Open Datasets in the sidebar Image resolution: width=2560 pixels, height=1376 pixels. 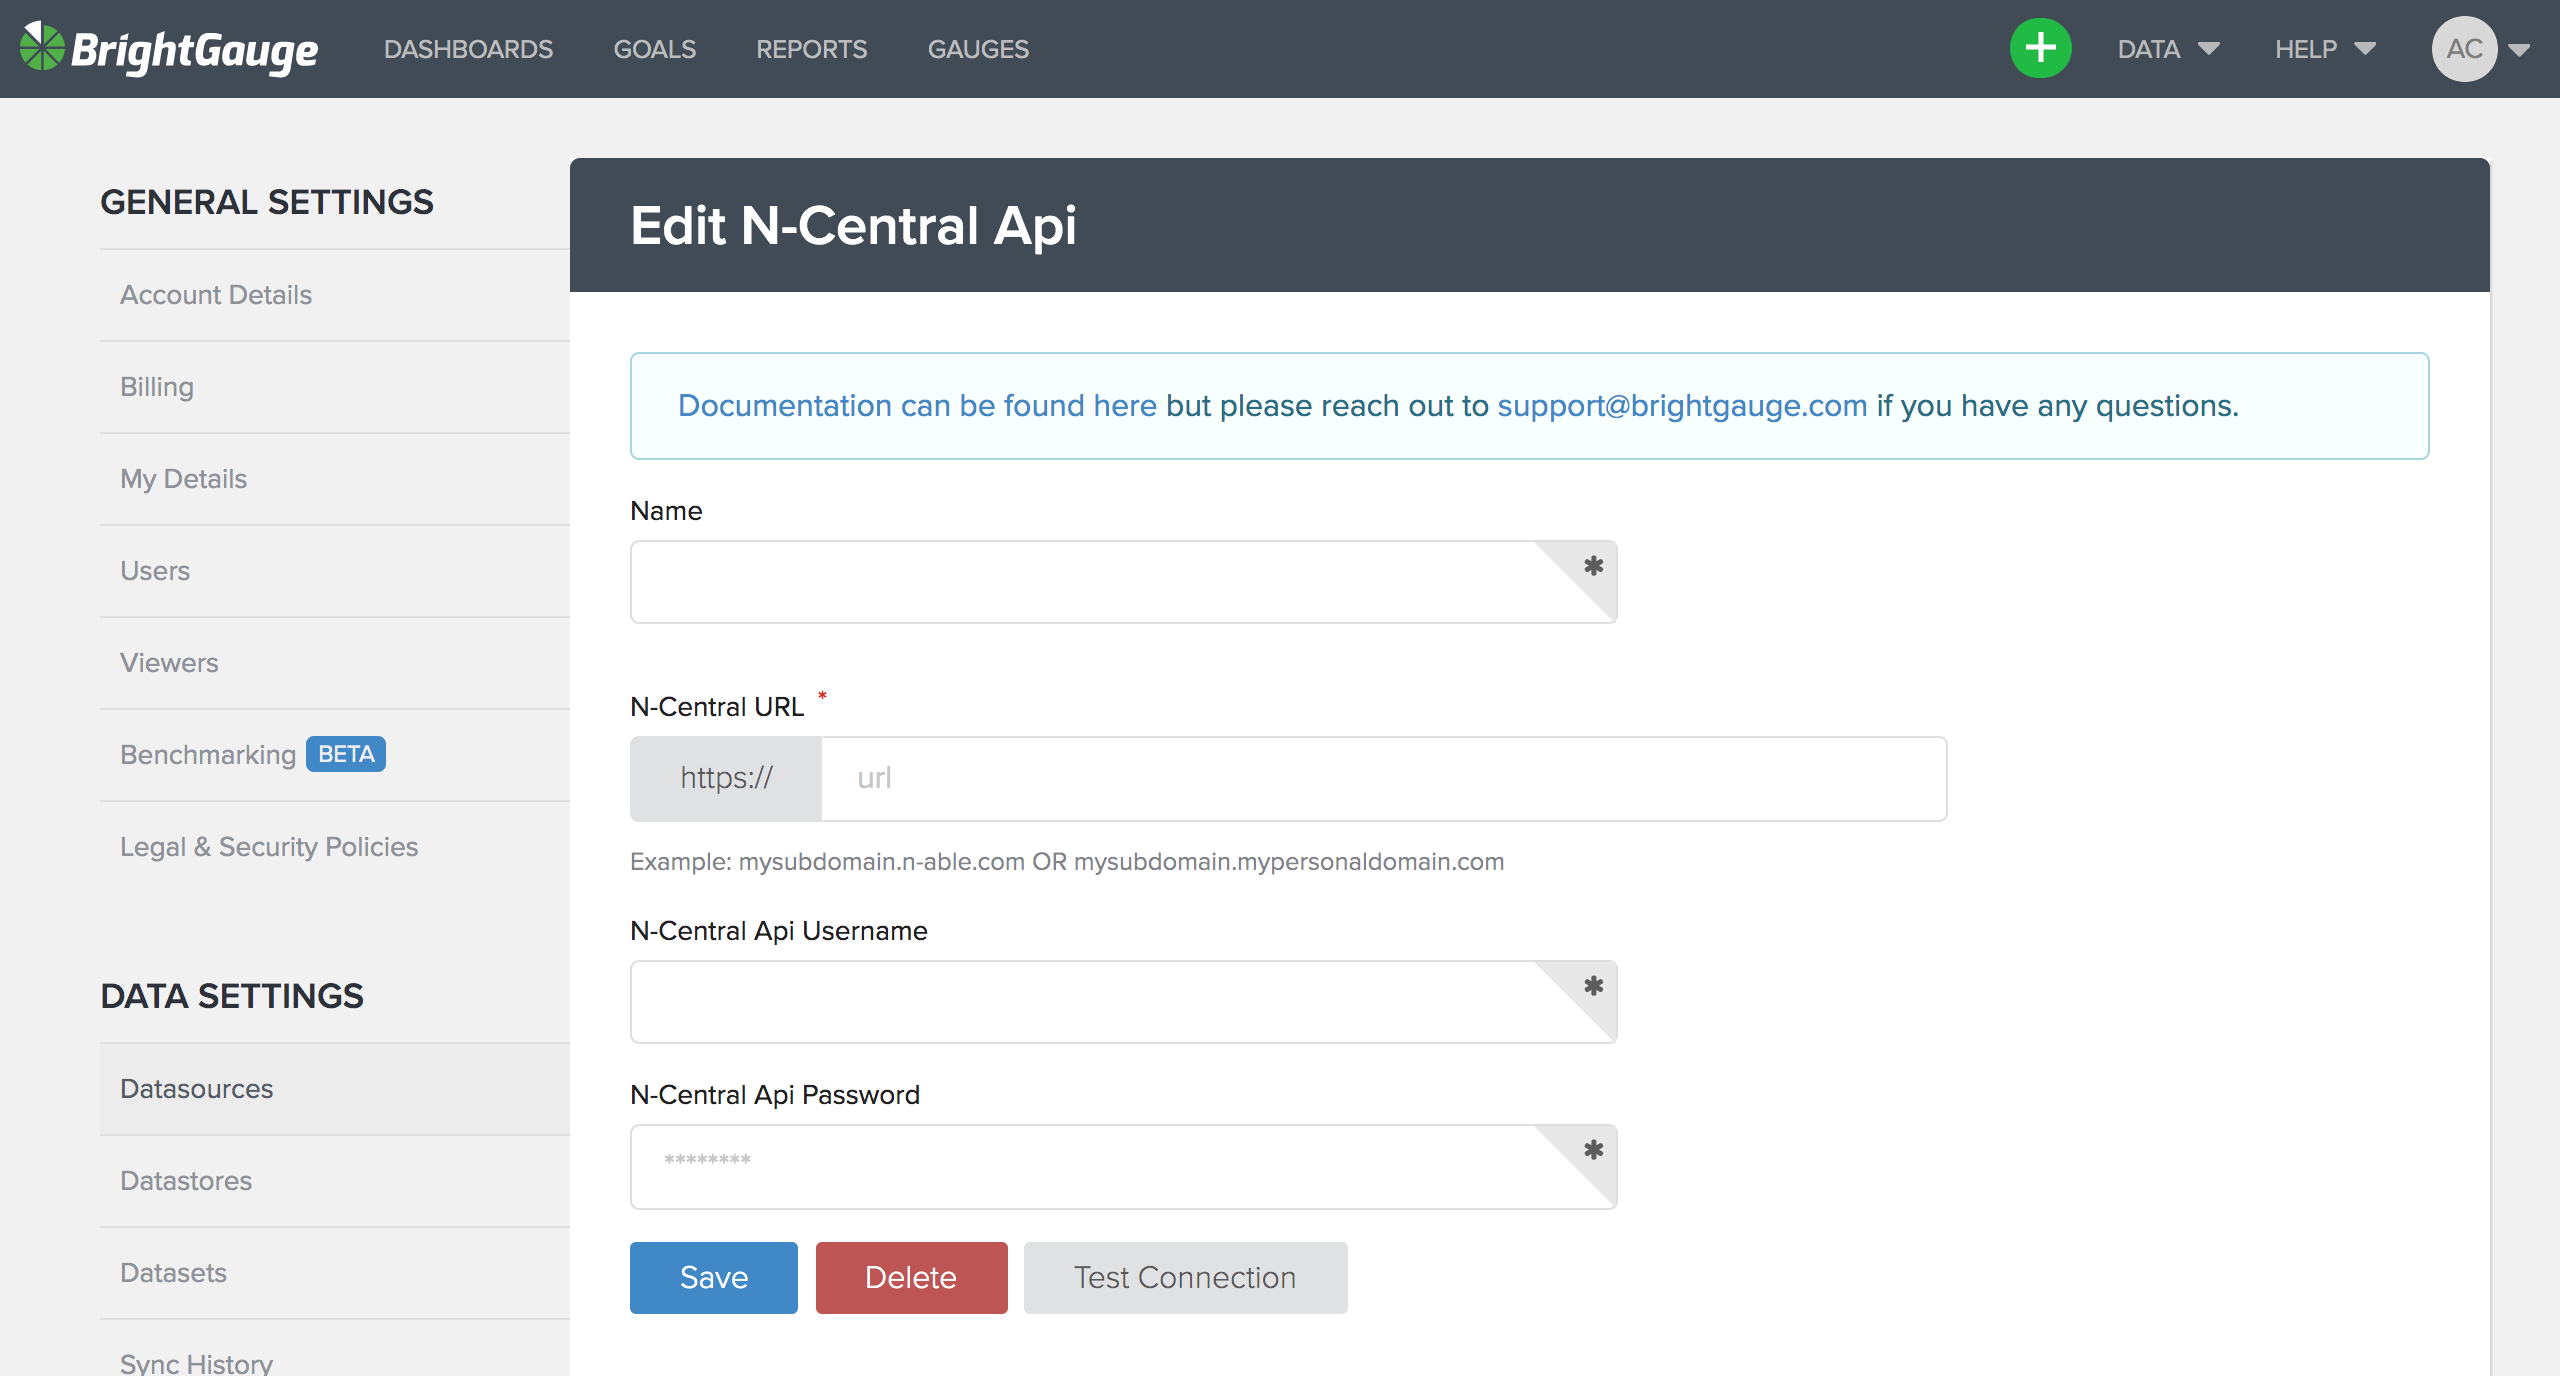(335, 1273)
